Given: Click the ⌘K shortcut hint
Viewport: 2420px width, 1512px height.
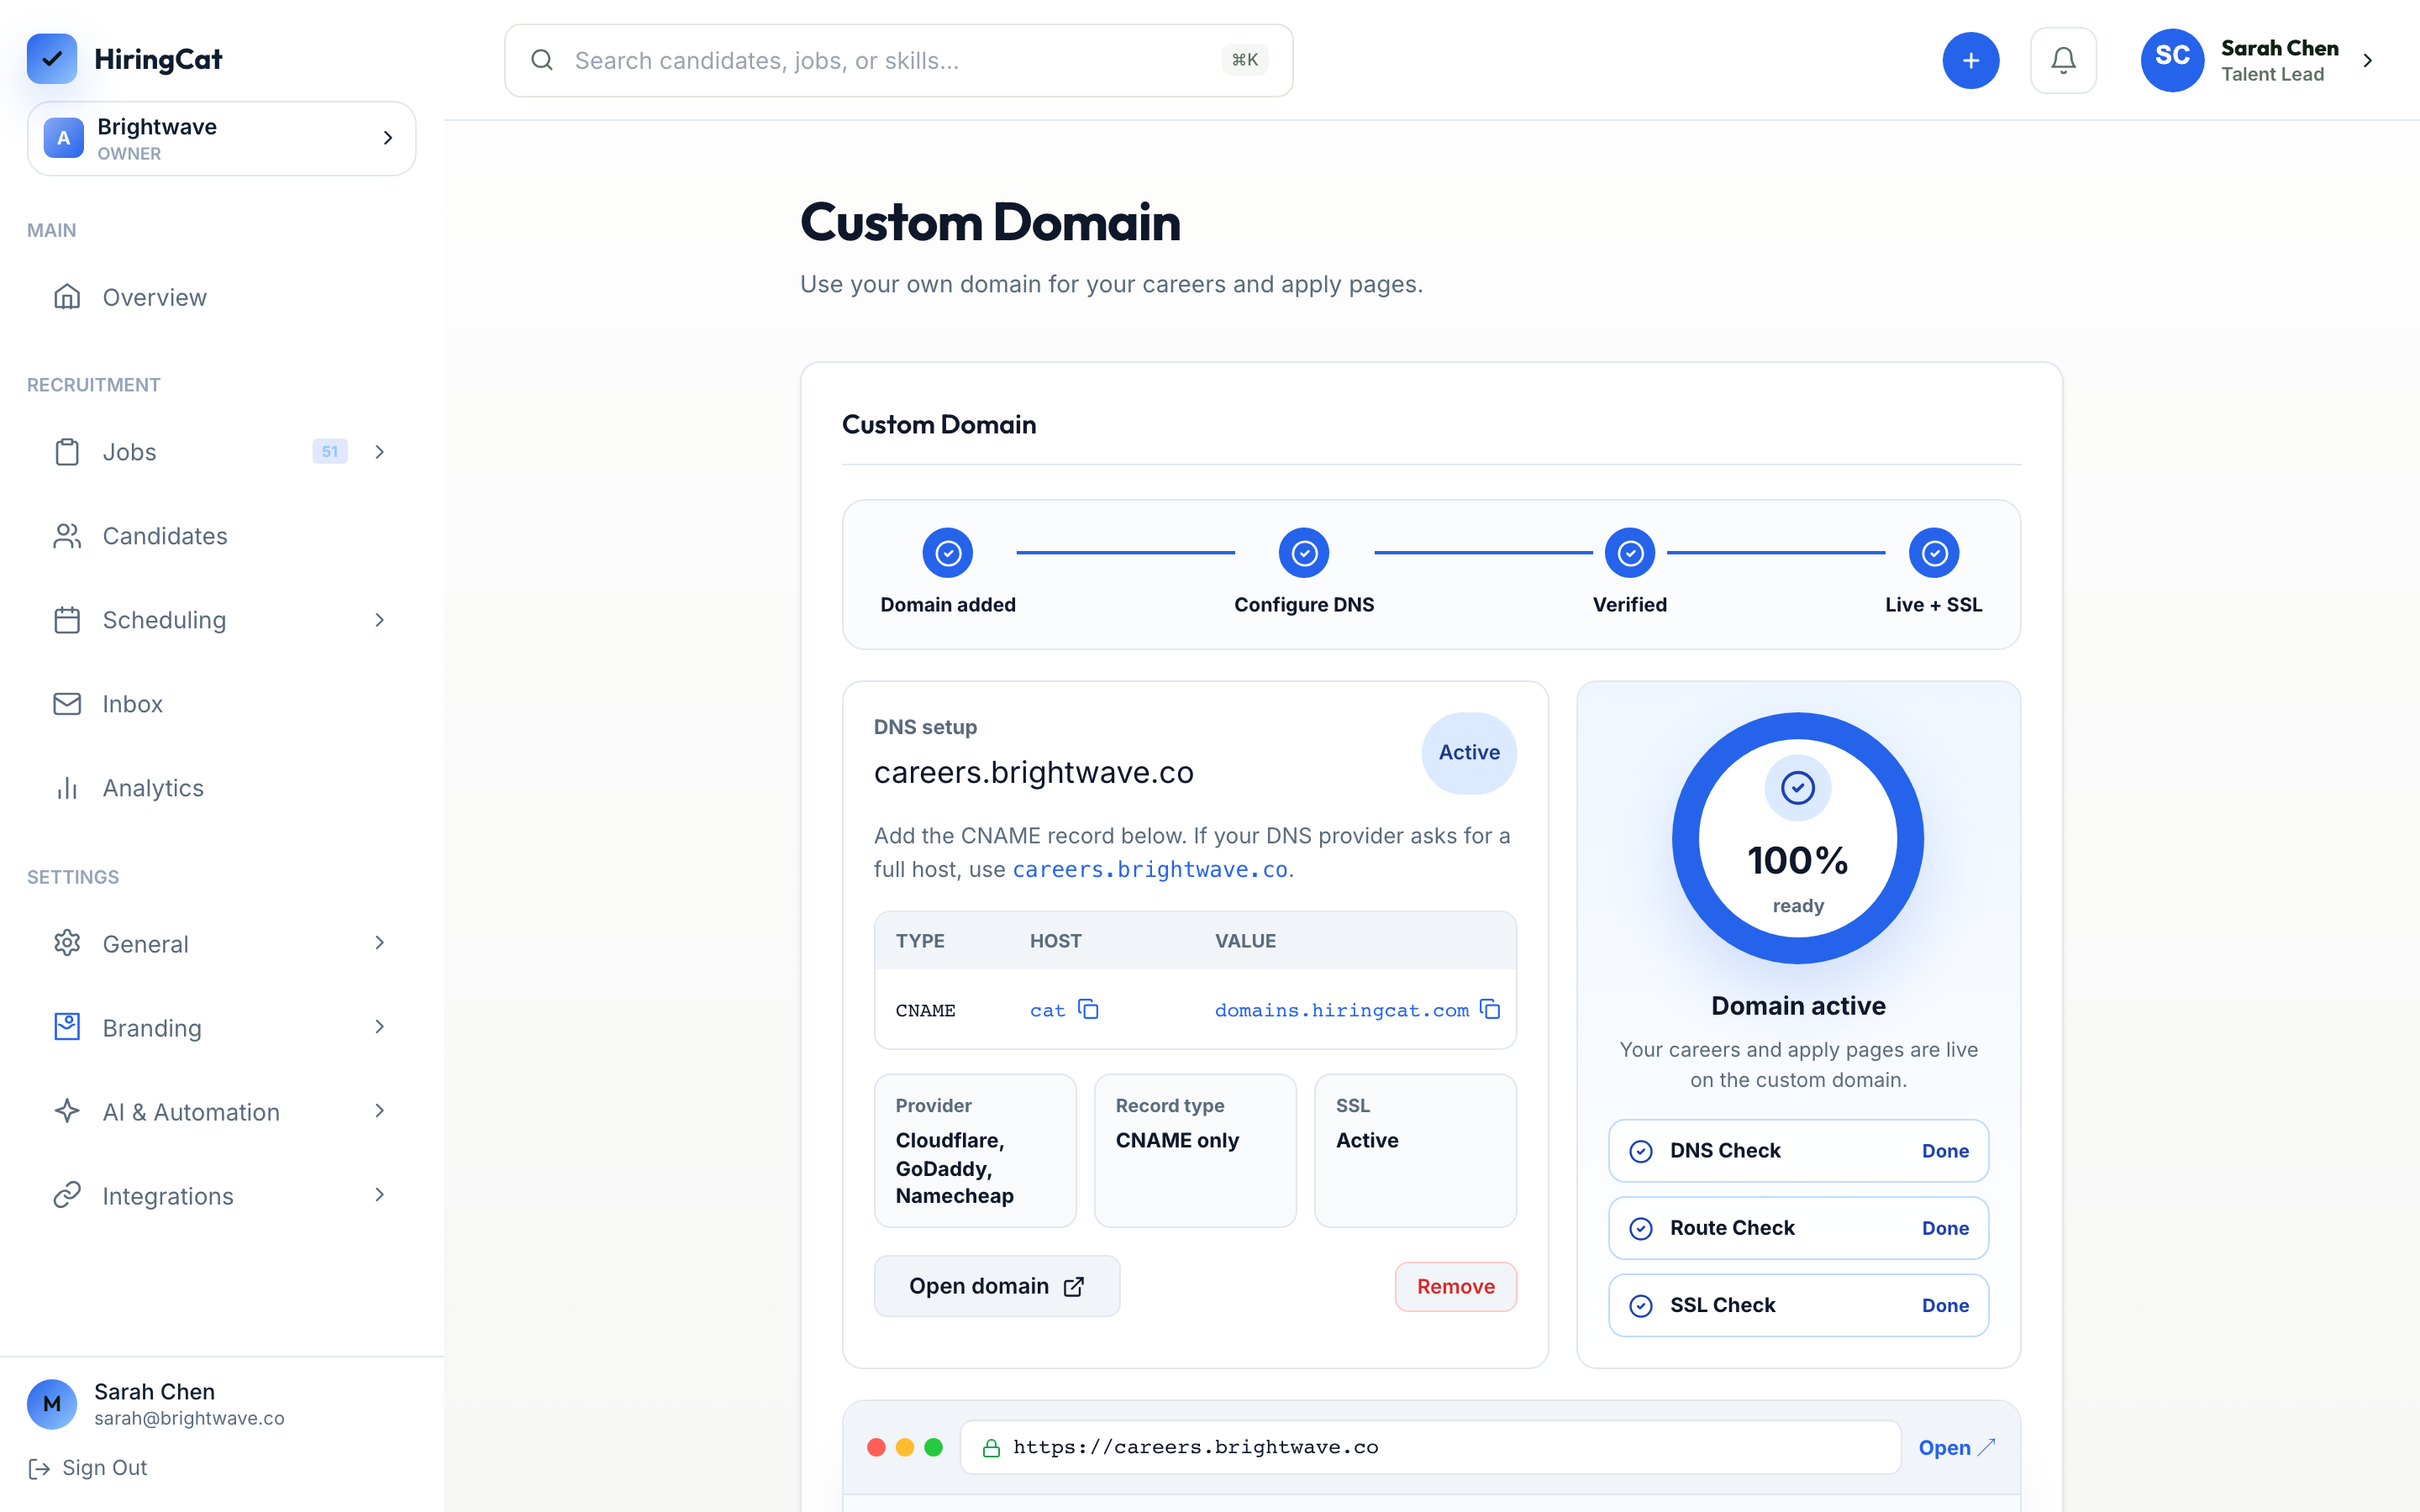Looking at the screenshot, I should coord(1245,60).
